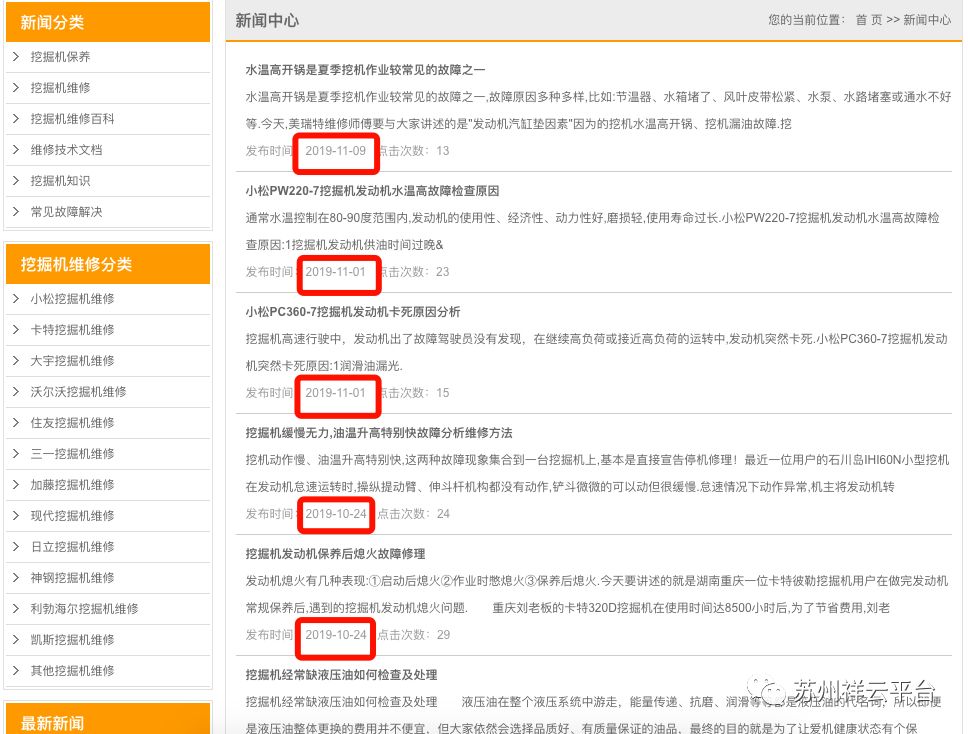The width and height of the screenshot is (968, 734).
Task: Click chevron arrow beside 日立挖掘机维修
Action: coord(16,546)
